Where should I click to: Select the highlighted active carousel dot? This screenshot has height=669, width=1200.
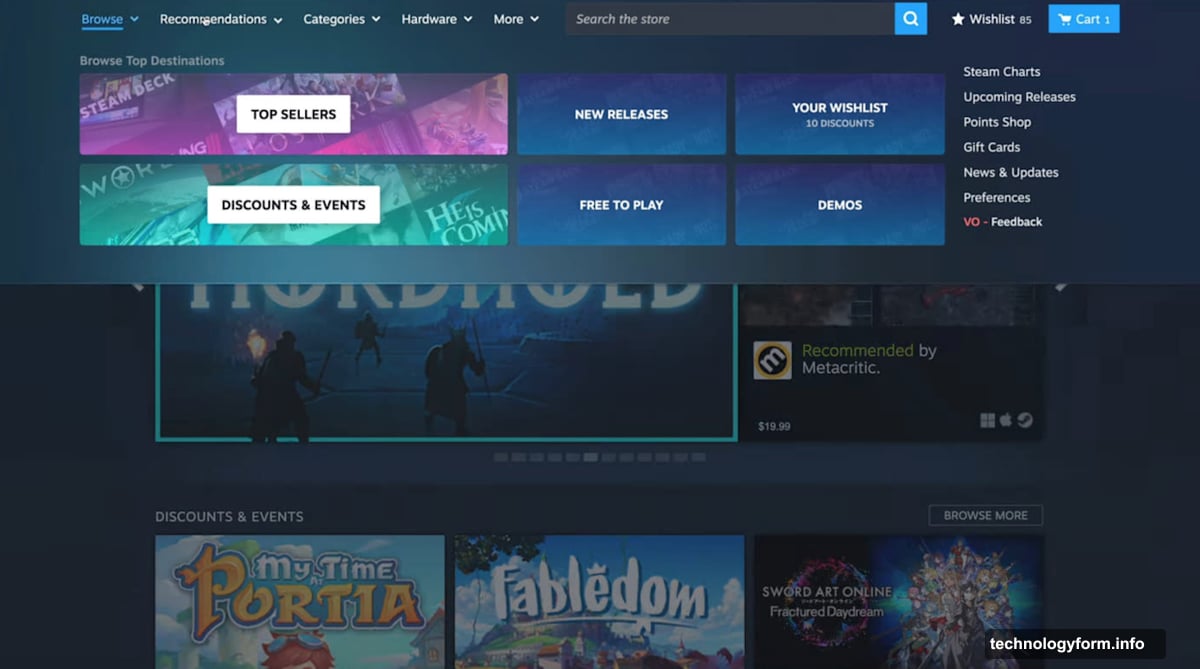click(591, 457)
